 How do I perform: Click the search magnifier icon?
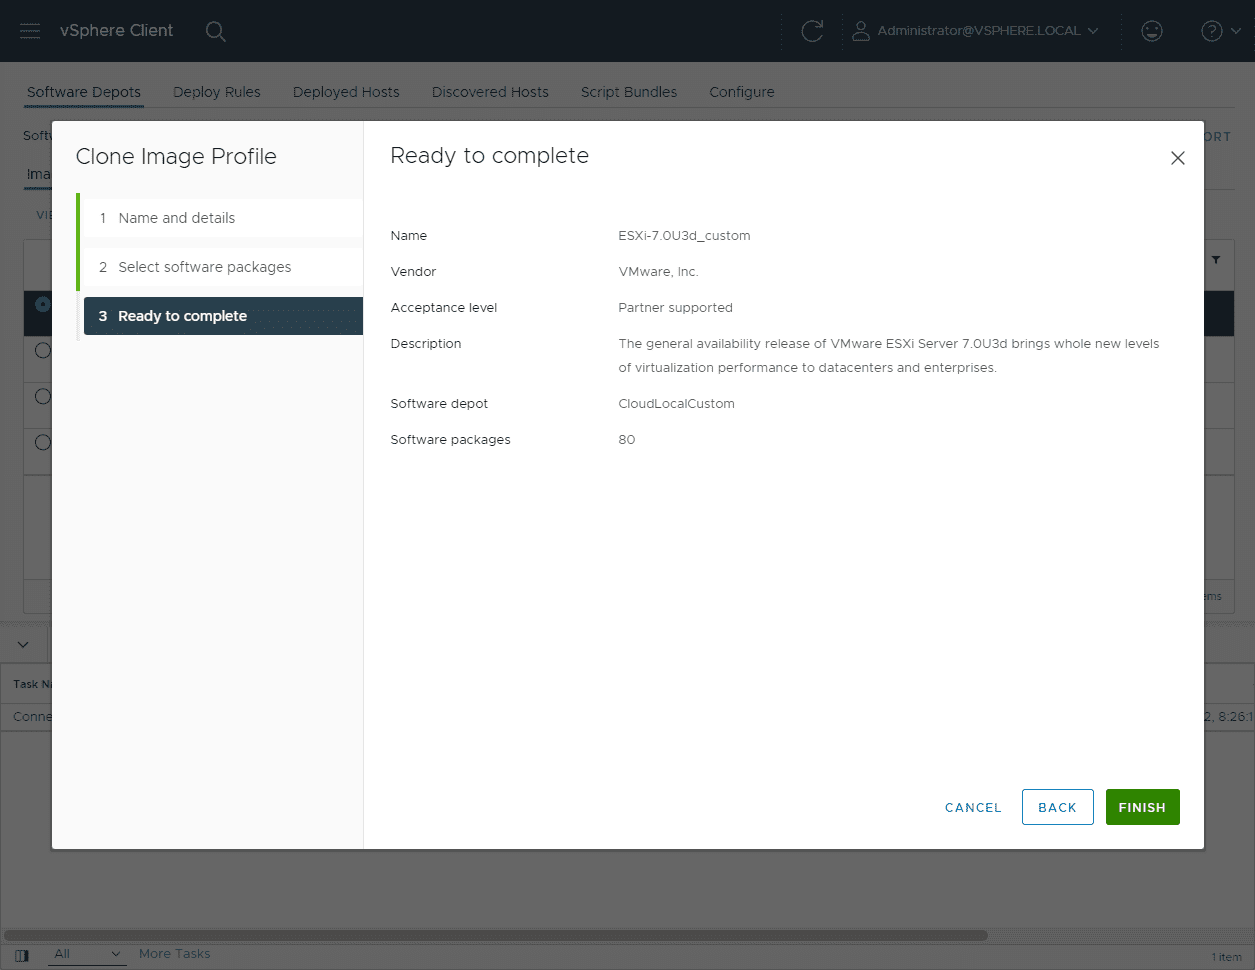215,31
